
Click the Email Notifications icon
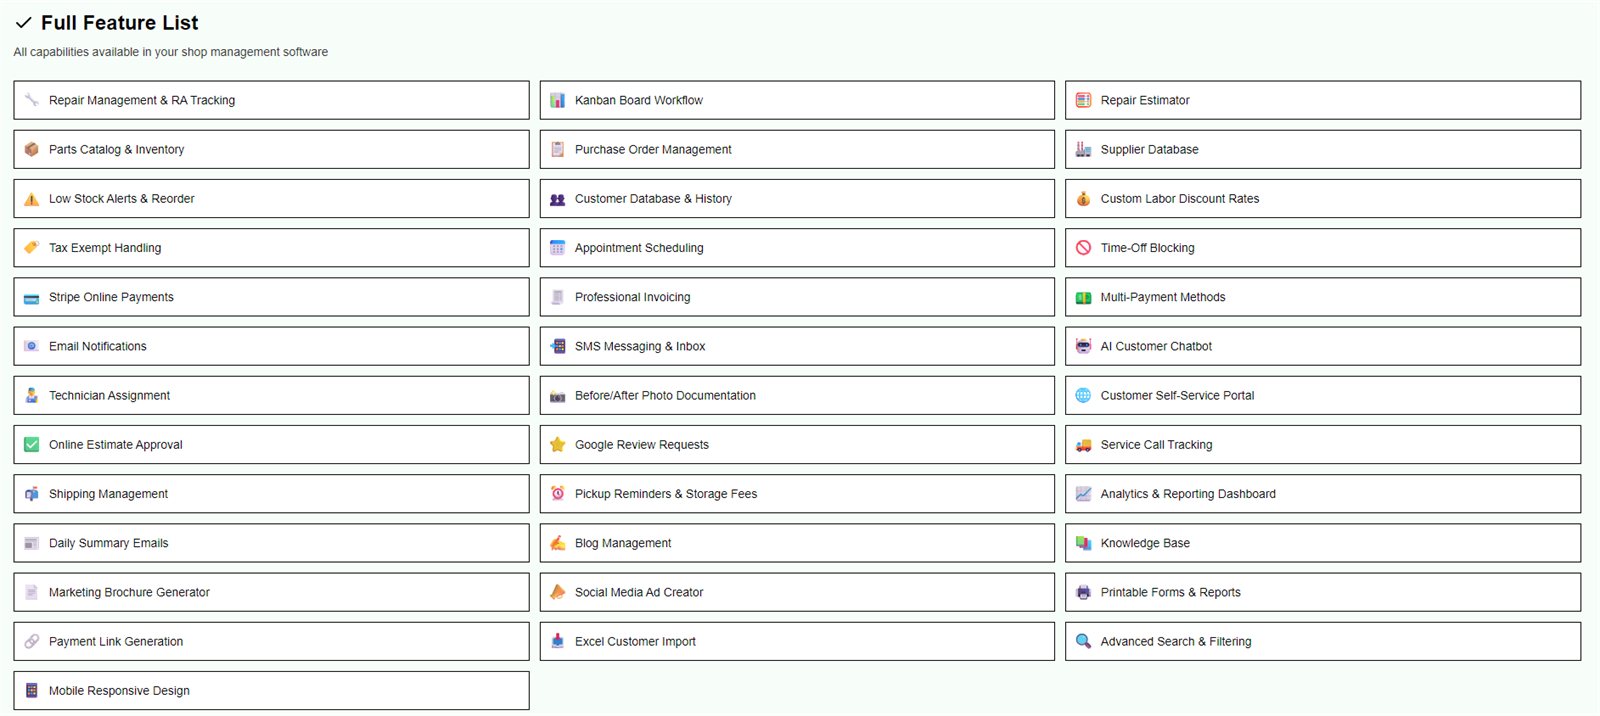32,346
